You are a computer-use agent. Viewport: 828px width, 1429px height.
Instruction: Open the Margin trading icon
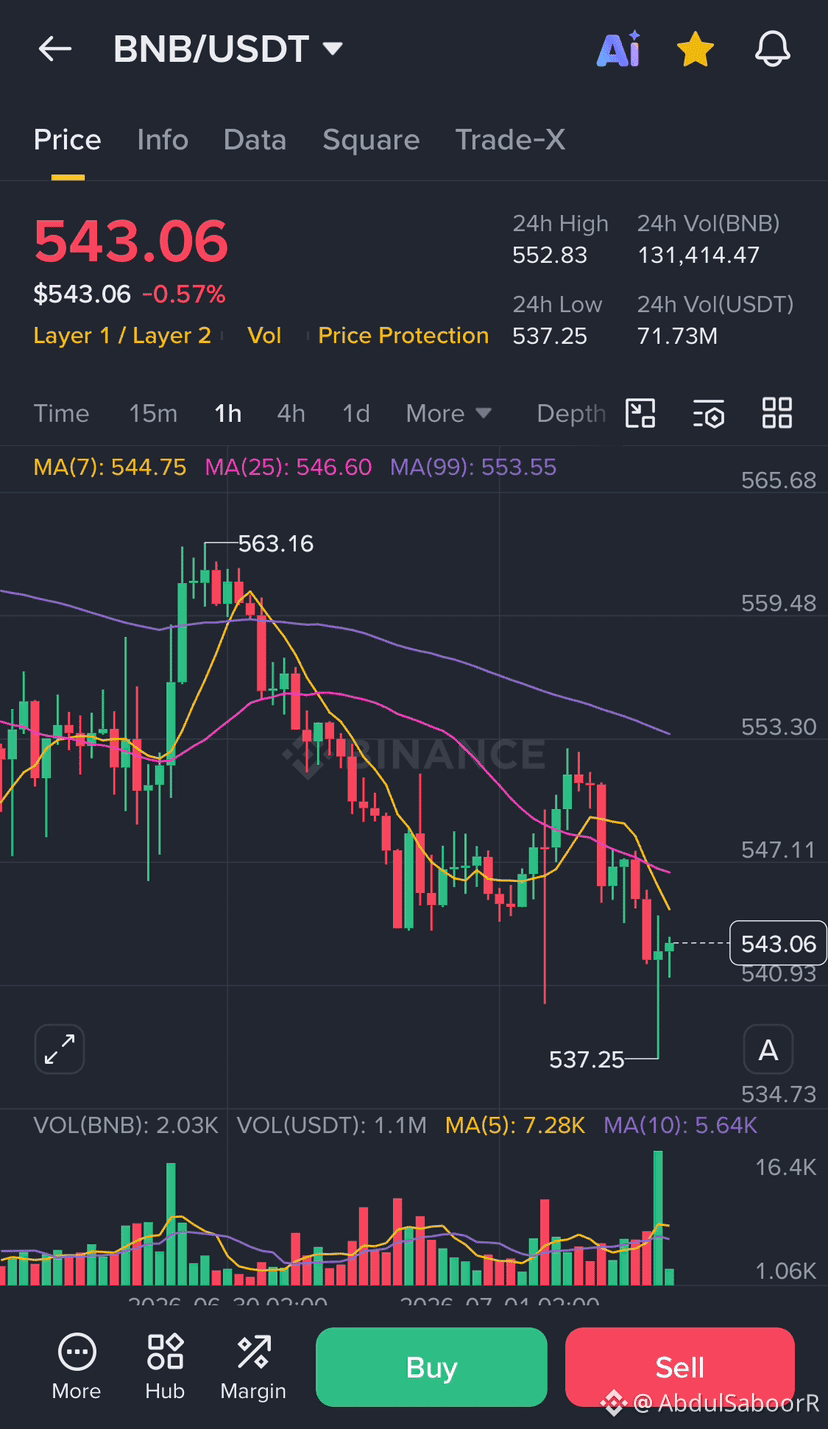tap(253, 1366)
